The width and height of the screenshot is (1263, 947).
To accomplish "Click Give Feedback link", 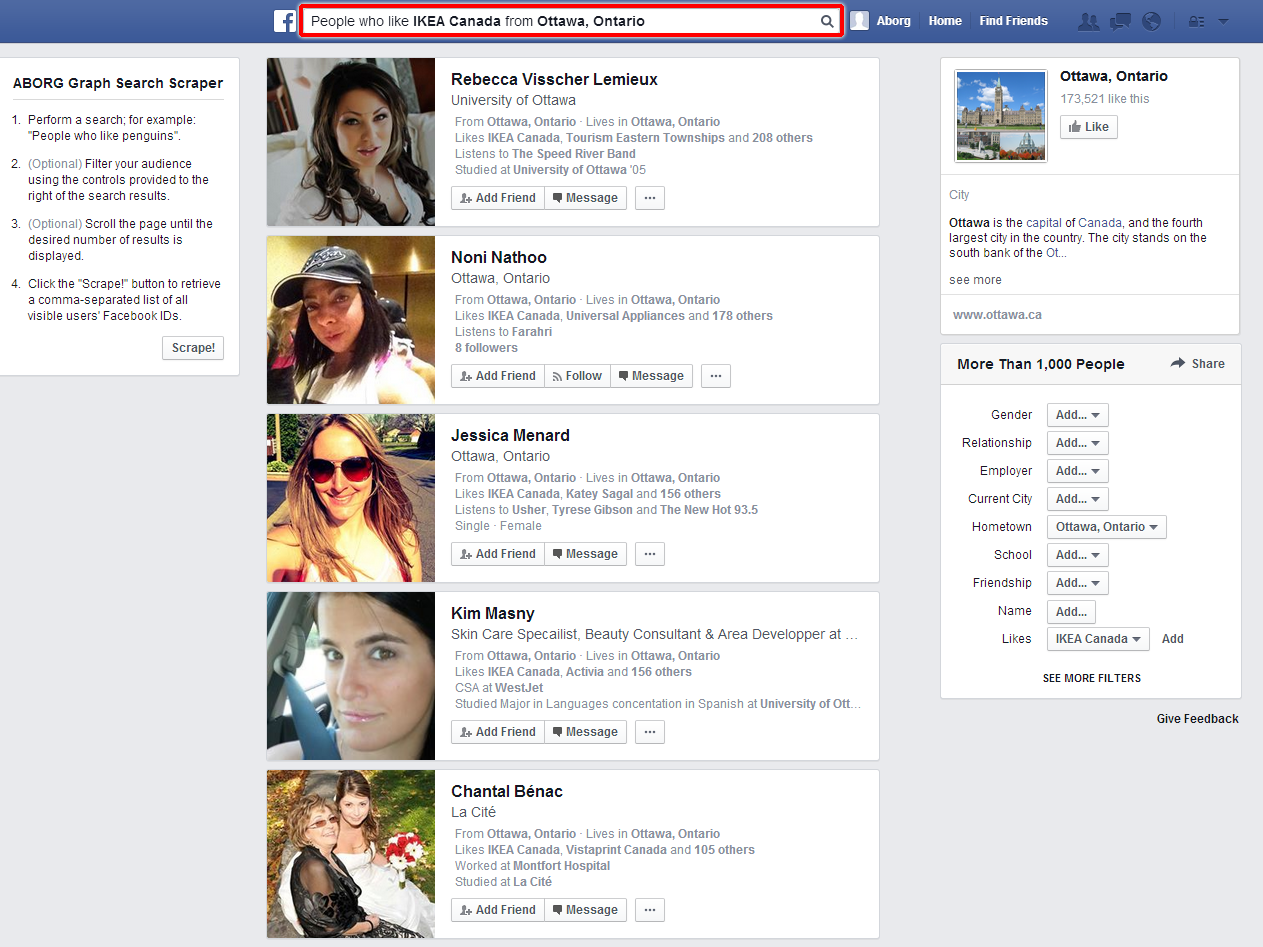I will click(1198, 719).
